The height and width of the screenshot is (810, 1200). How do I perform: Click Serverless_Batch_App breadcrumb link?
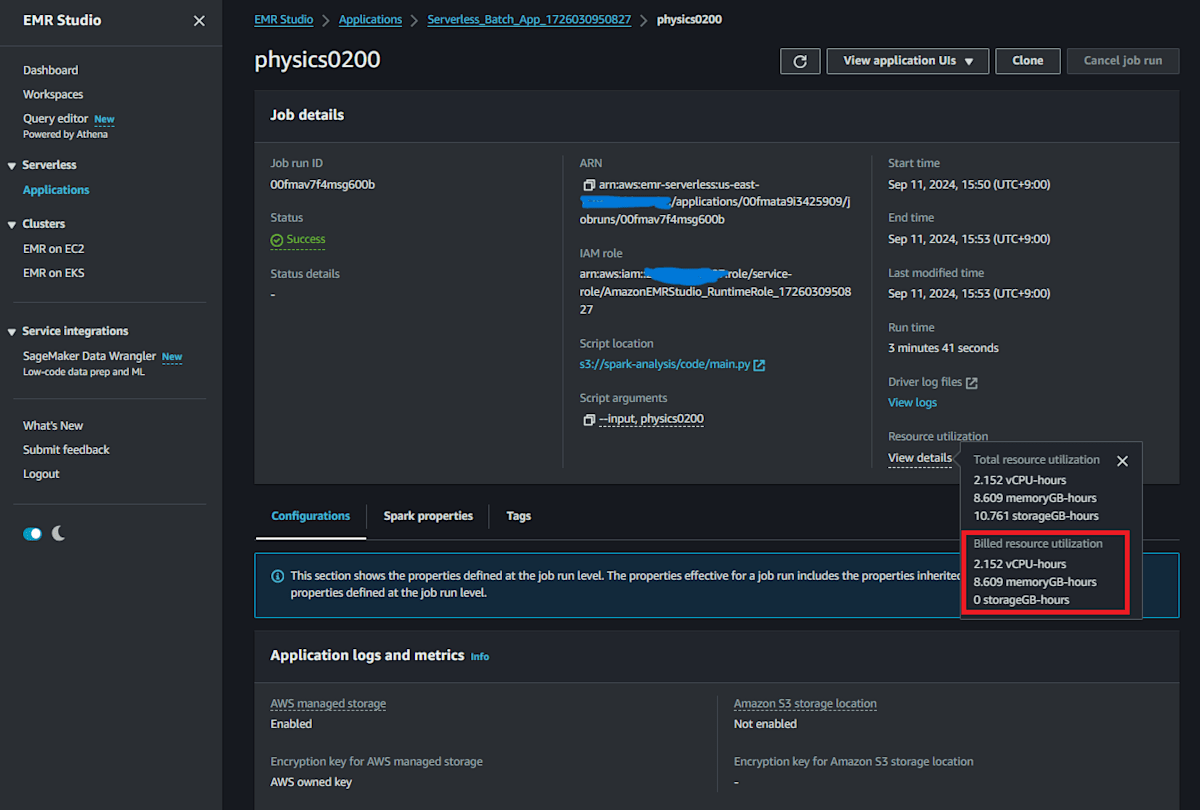coord(529,20)
